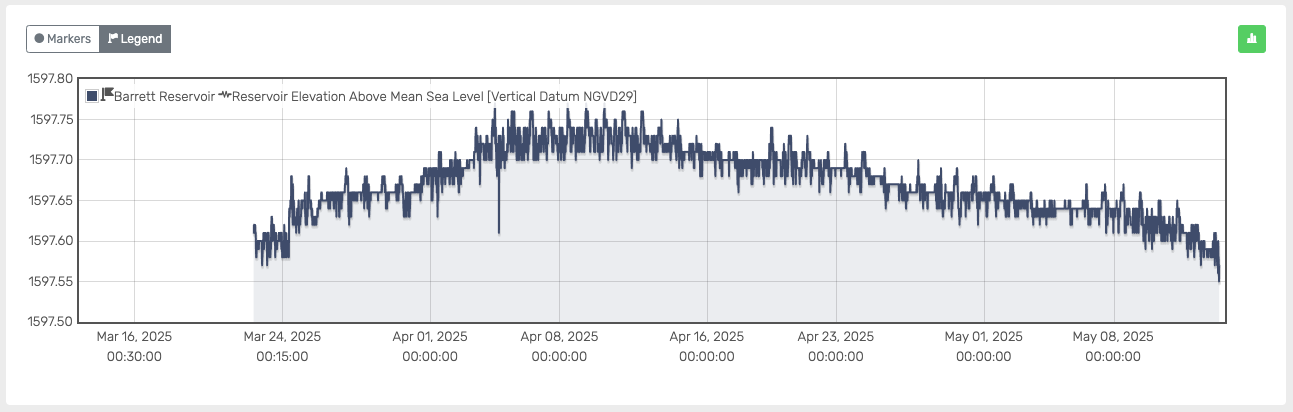Click Reservoir Elevation Above Mean Sea Level text
Image resolution: width=1293 pixels, height=412 pixels.
point(435,96)
